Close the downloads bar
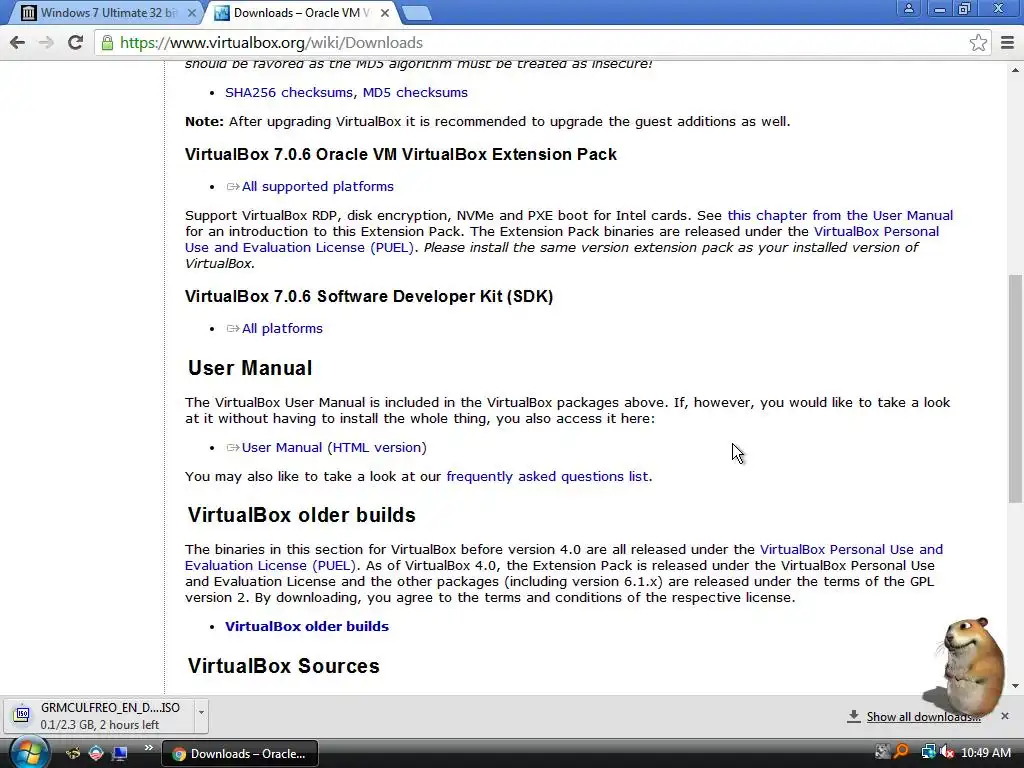The width and height of the screenshot is (1024, 768). pos(1005,716)
